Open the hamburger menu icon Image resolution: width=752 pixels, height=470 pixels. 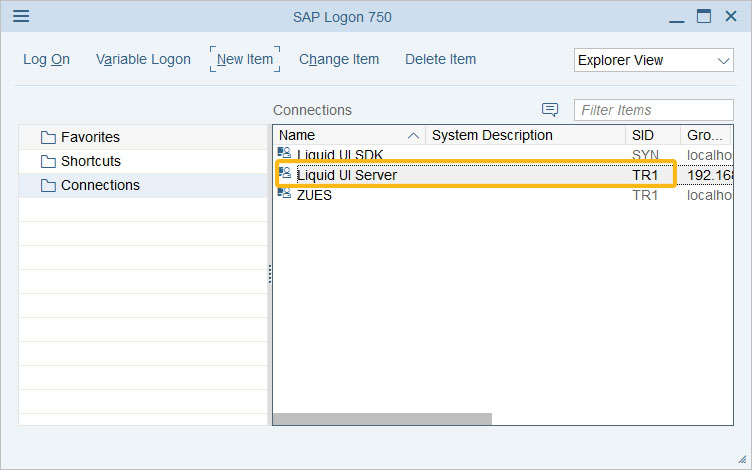click(21, 16)
